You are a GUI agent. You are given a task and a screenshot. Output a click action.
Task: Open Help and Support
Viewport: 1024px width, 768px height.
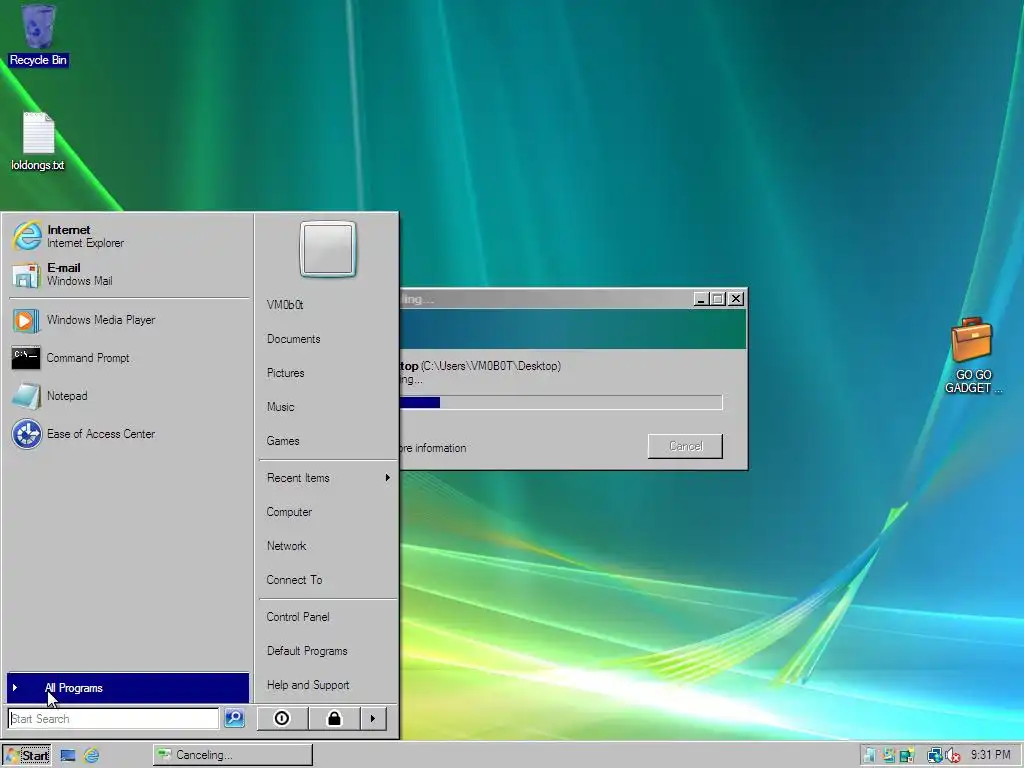(328, 685)
